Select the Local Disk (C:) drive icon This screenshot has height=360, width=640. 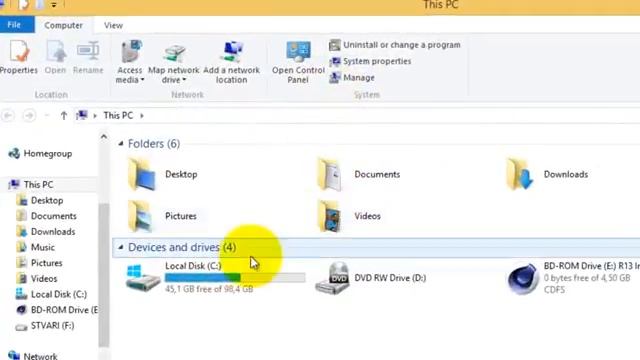tap(143, 278)
